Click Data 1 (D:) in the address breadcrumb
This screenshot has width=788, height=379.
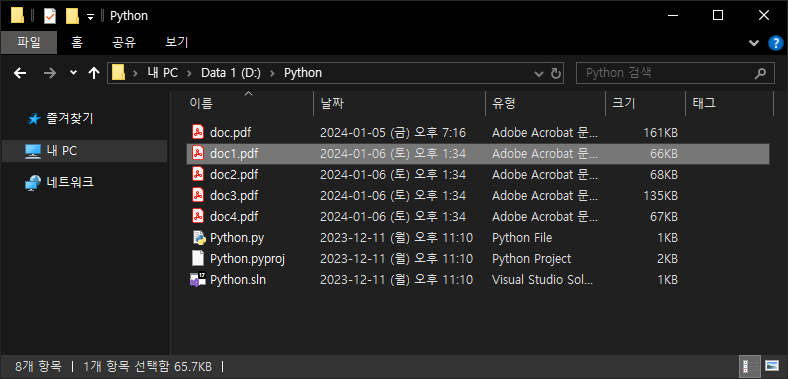231,73
